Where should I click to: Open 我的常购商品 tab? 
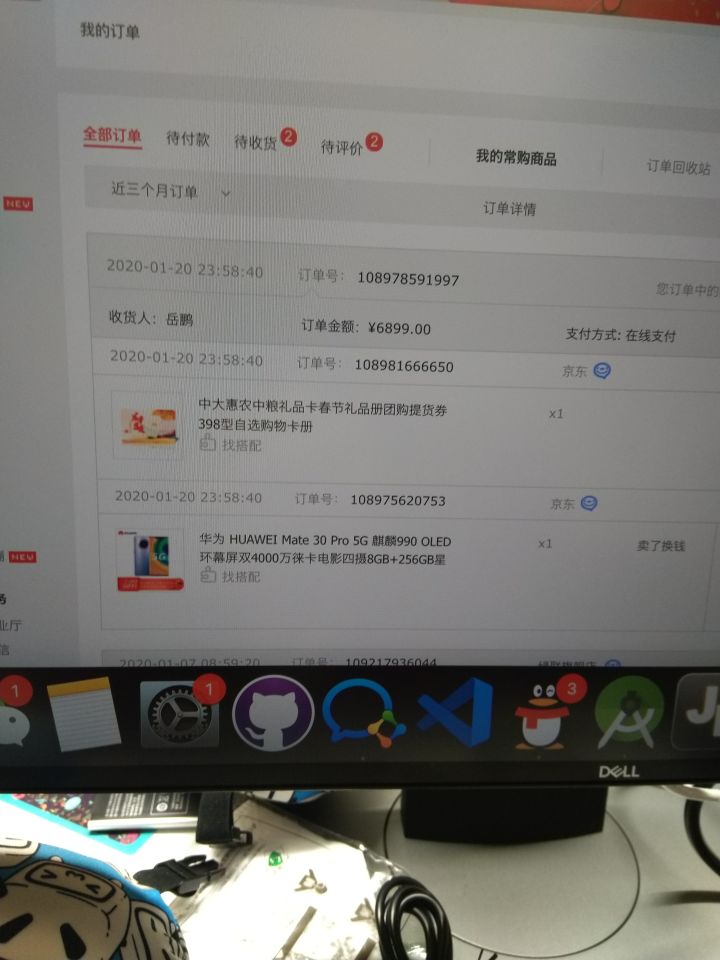tap(516, 157)
